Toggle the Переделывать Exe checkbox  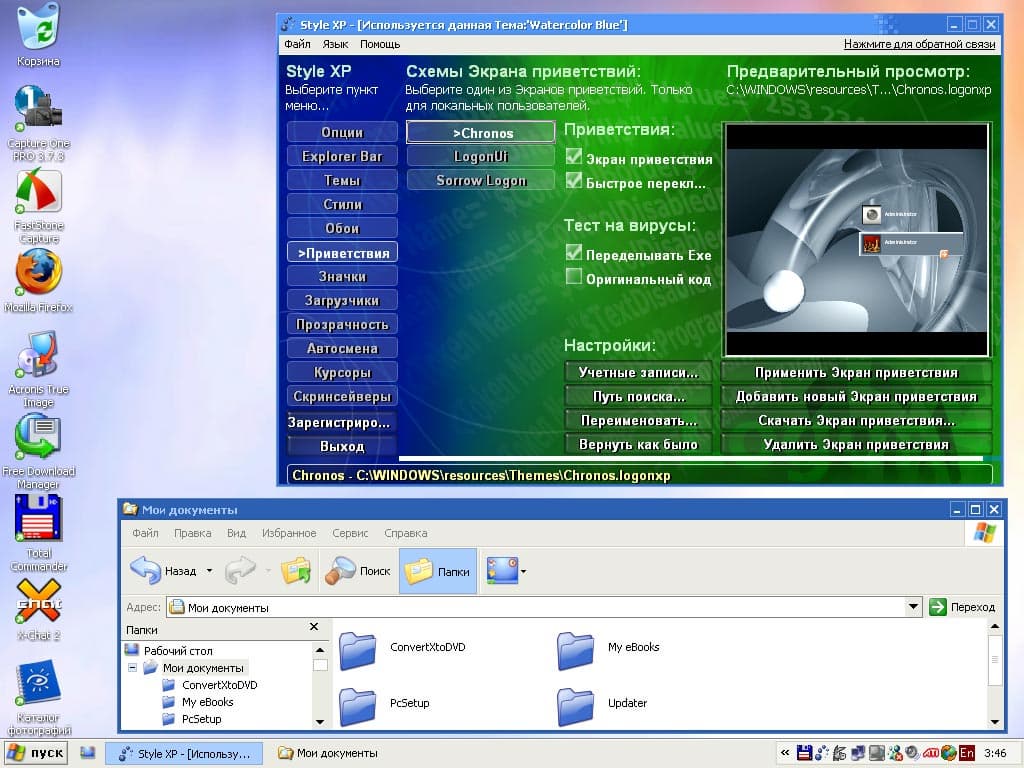coord(573,253)
